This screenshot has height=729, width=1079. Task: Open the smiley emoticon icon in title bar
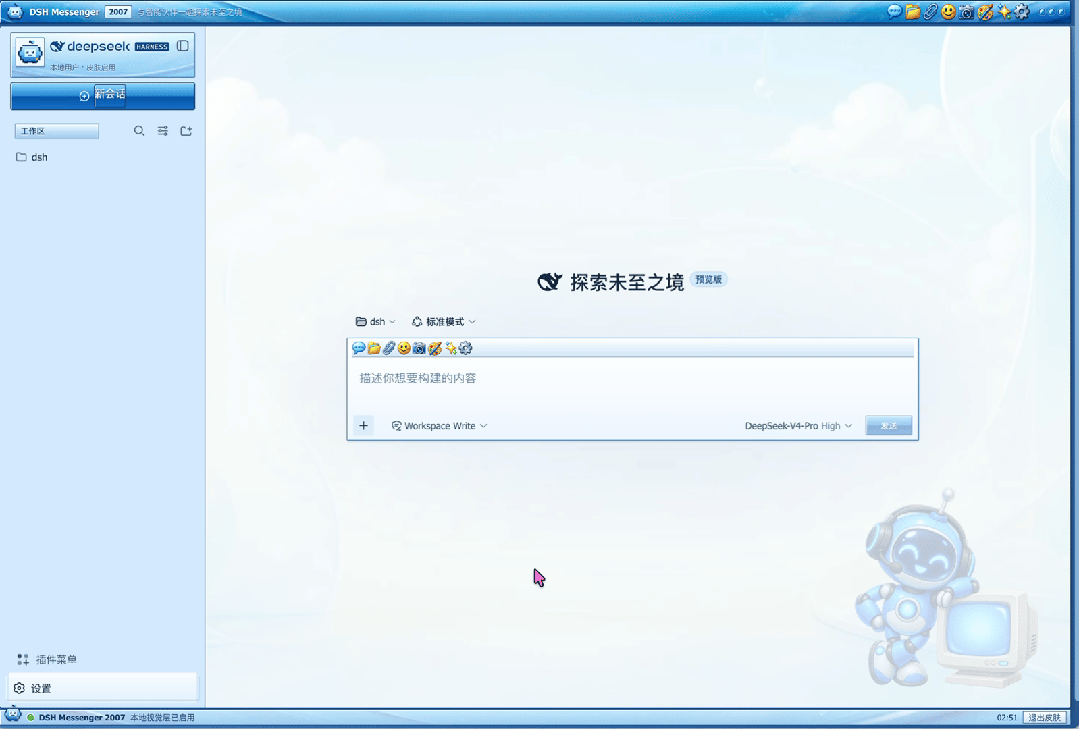point(948,12)
